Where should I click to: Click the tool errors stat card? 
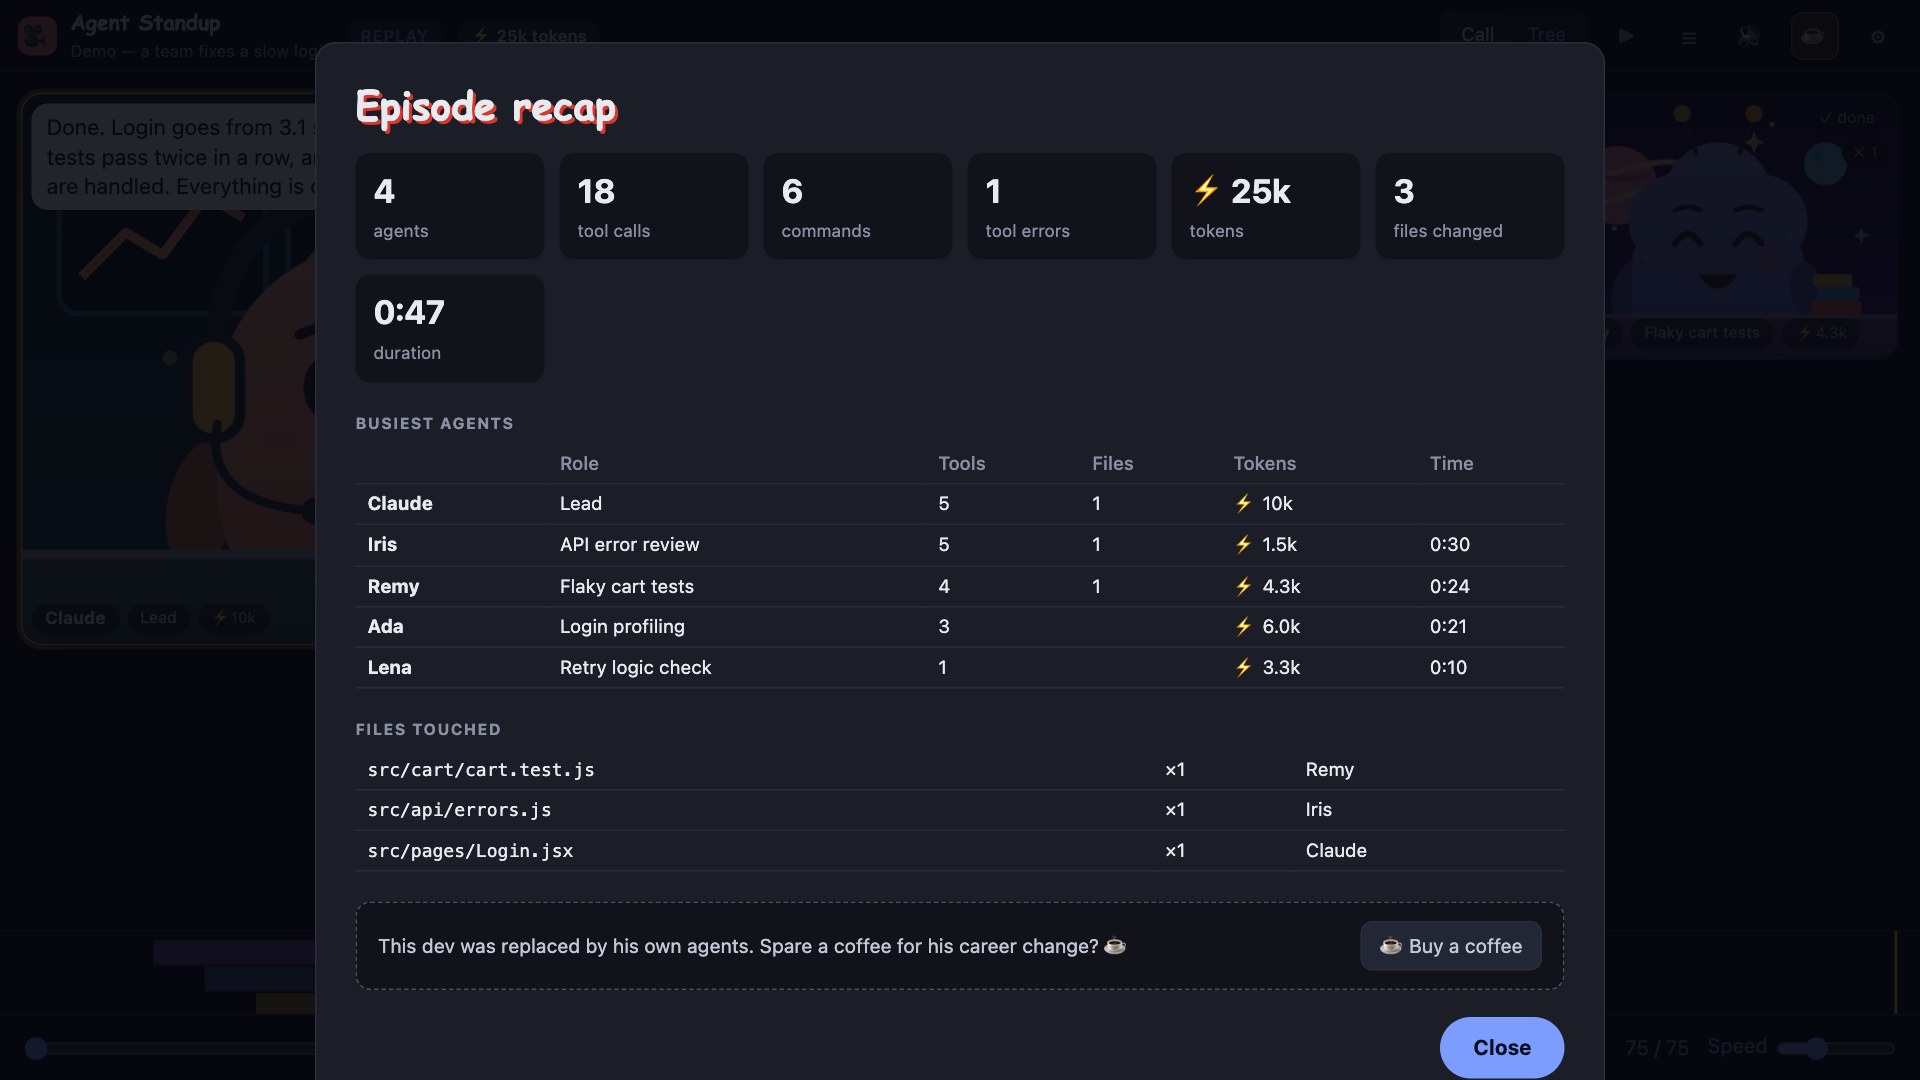(x=1062, y=206)
